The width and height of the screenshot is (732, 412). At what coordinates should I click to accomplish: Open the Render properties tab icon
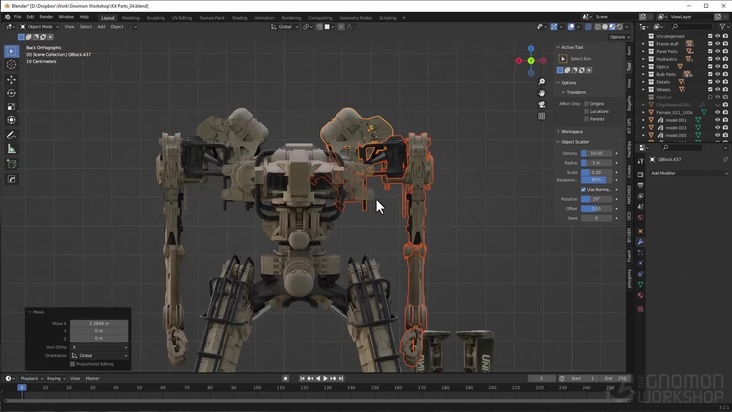tap(640, 174)
